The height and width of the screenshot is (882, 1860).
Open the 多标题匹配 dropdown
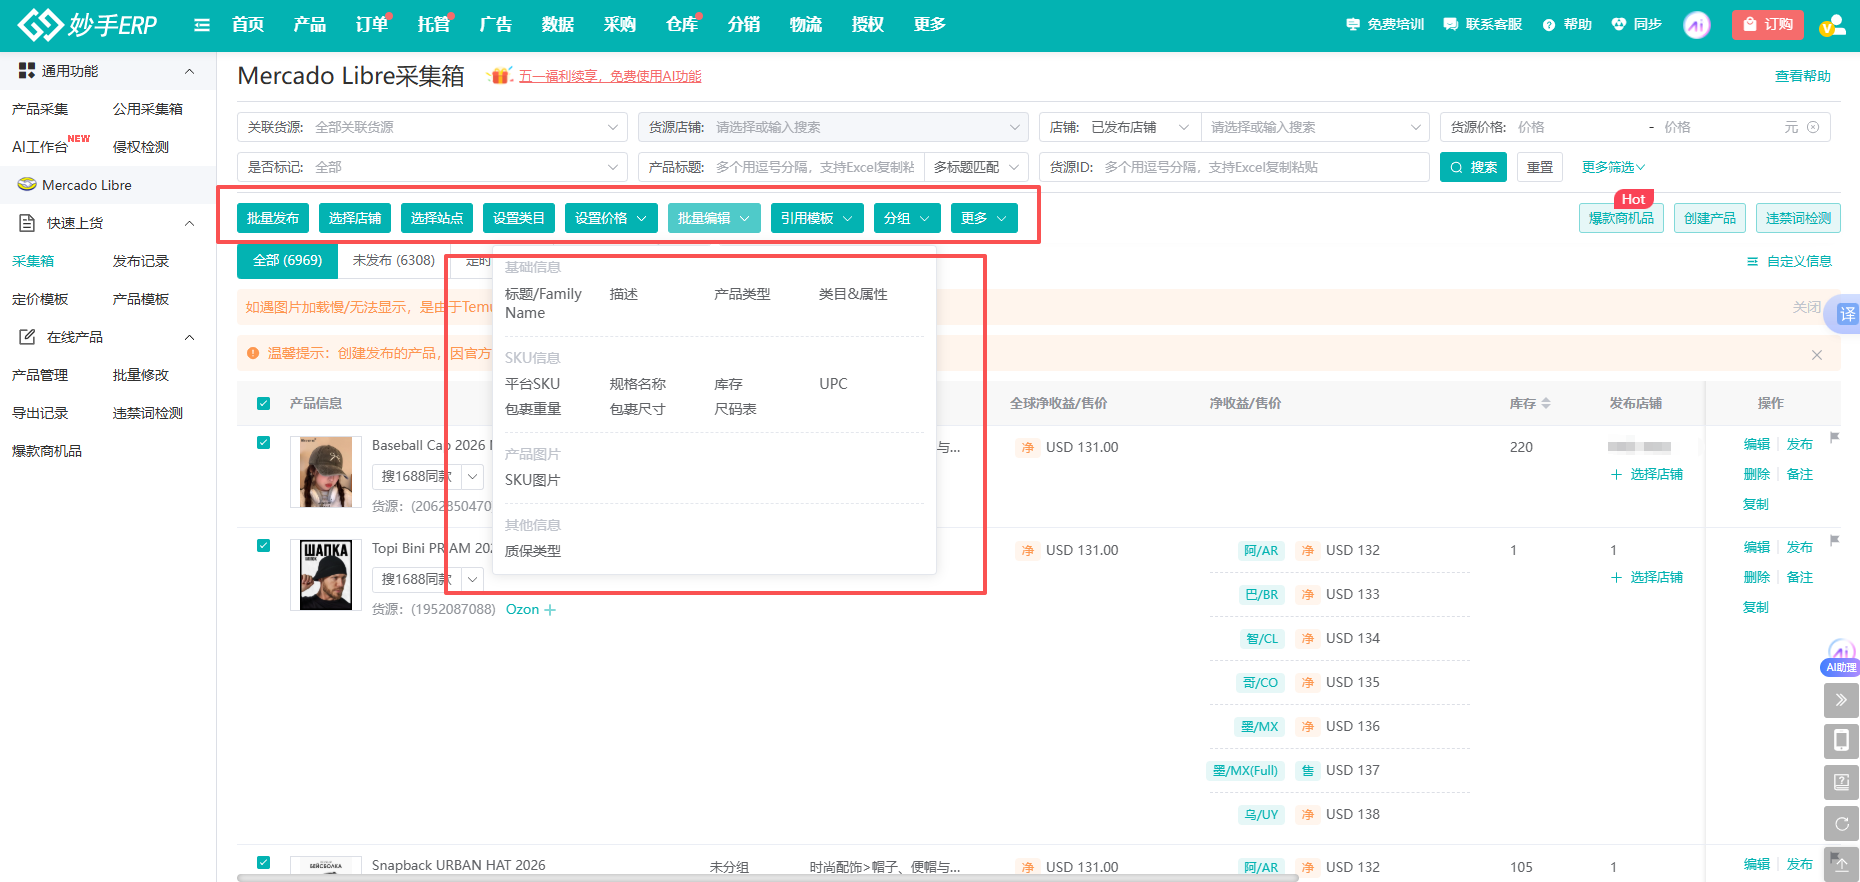pos(976,167)
